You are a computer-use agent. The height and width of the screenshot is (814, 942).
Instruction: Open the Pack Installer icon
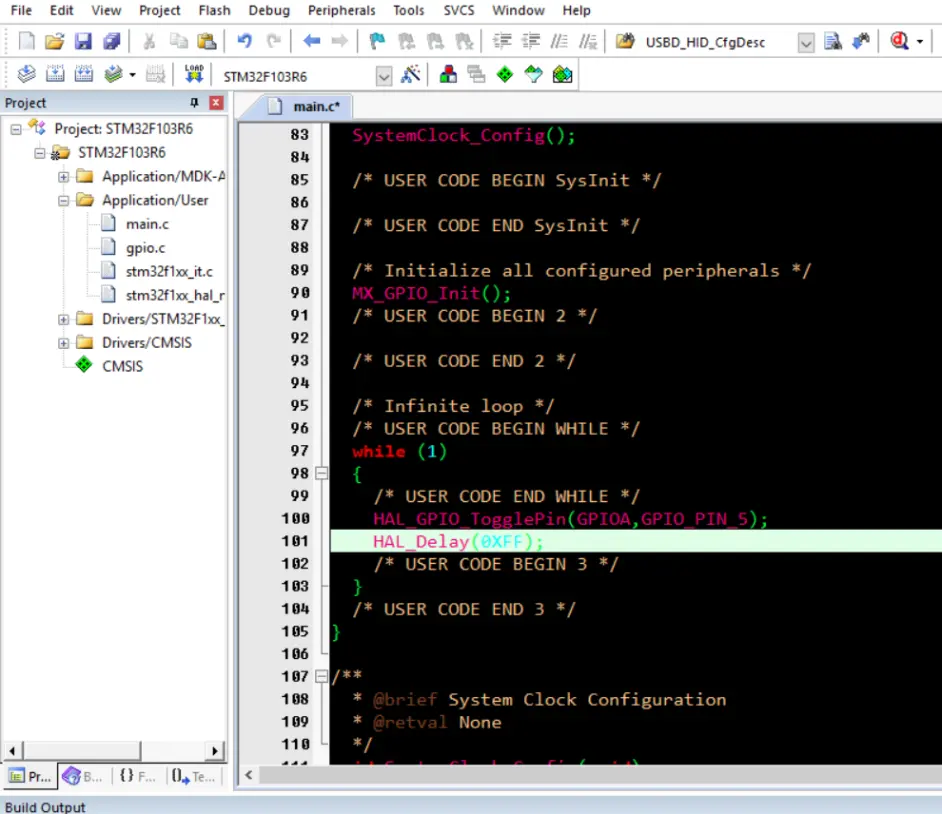pos(562,74)
